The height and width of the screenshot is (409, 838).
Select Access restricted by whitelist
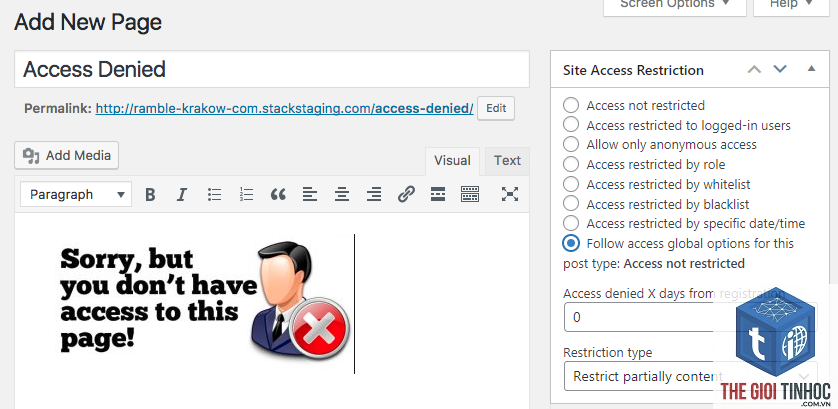571,184
